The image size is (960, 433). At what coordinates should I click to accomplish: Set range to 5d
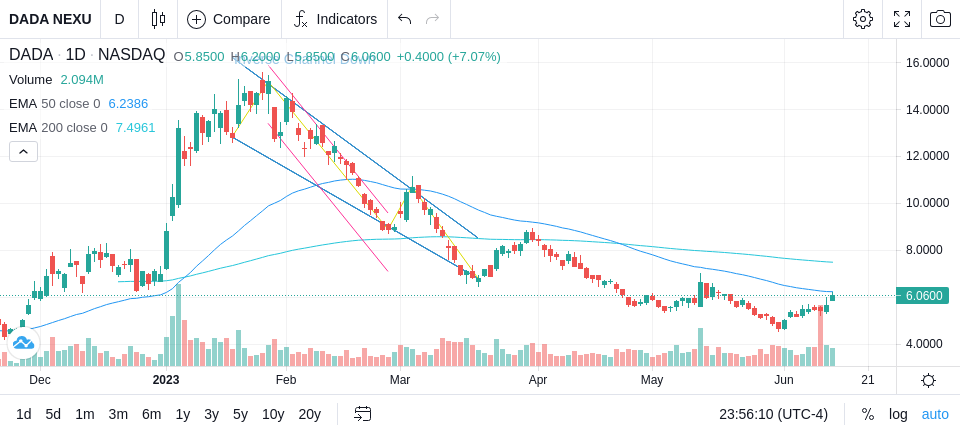coord(53,415)
